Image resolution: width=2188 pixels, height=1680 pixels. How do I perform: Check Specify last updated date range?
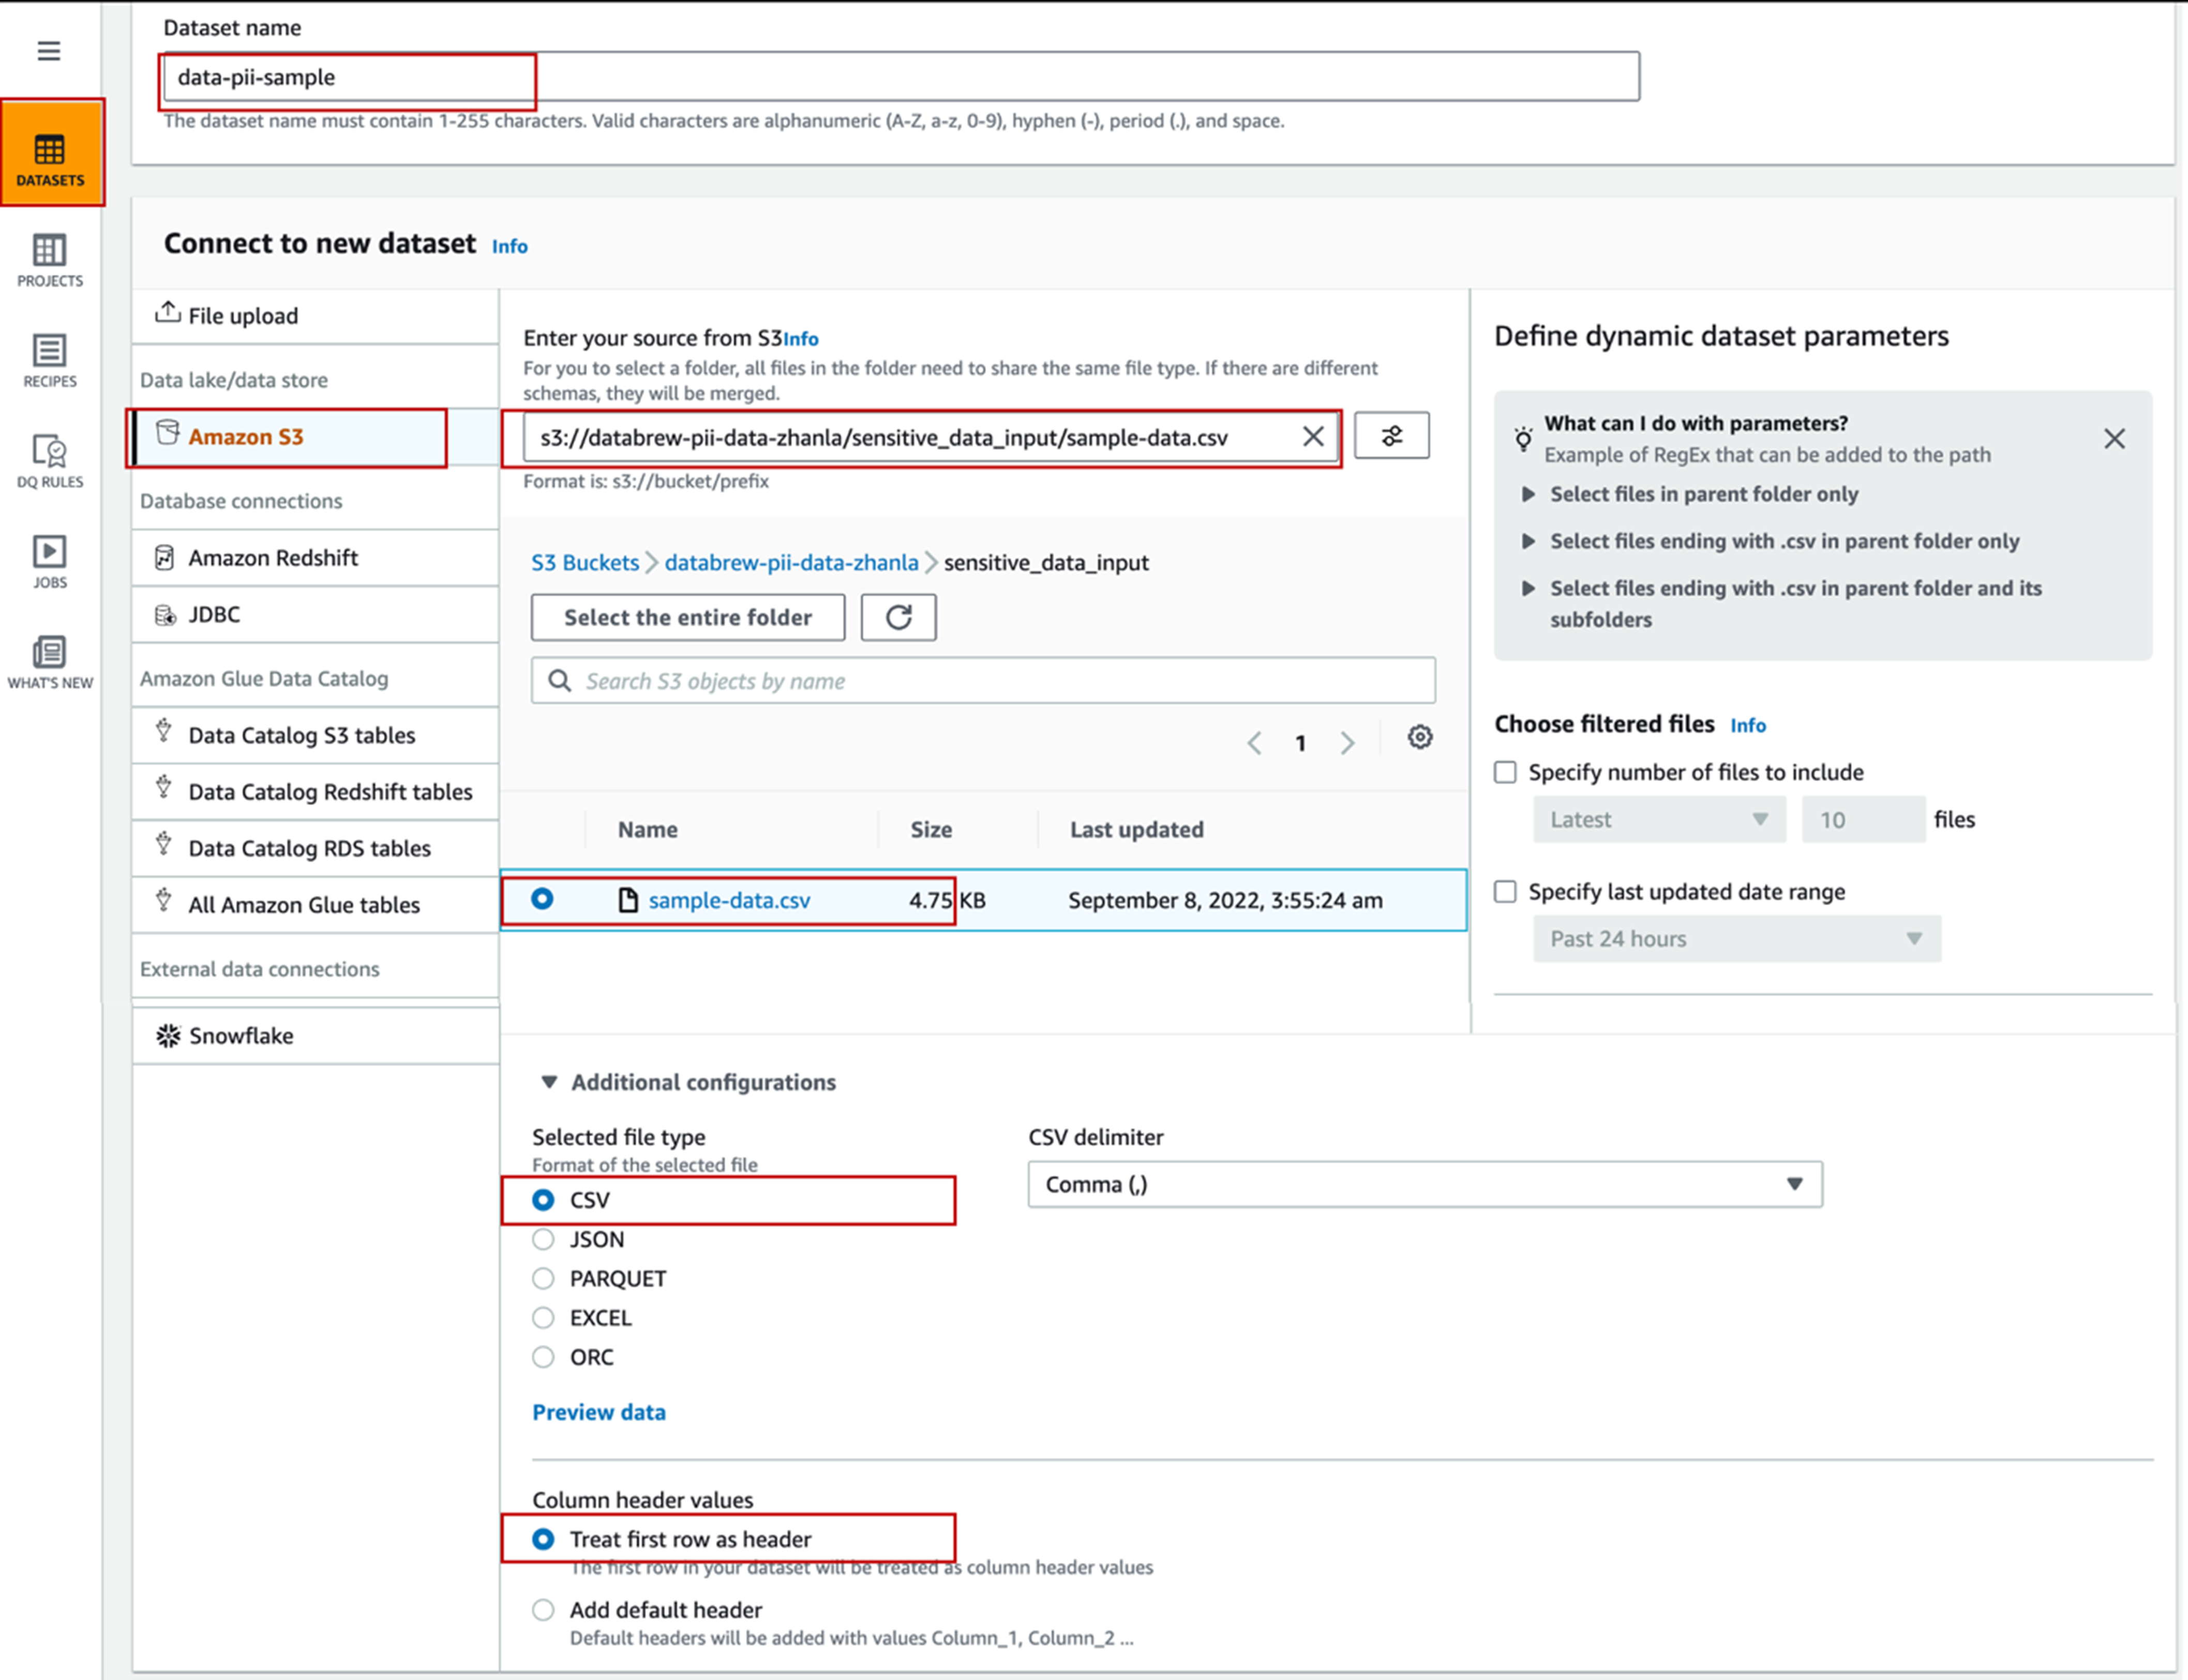1505,891
